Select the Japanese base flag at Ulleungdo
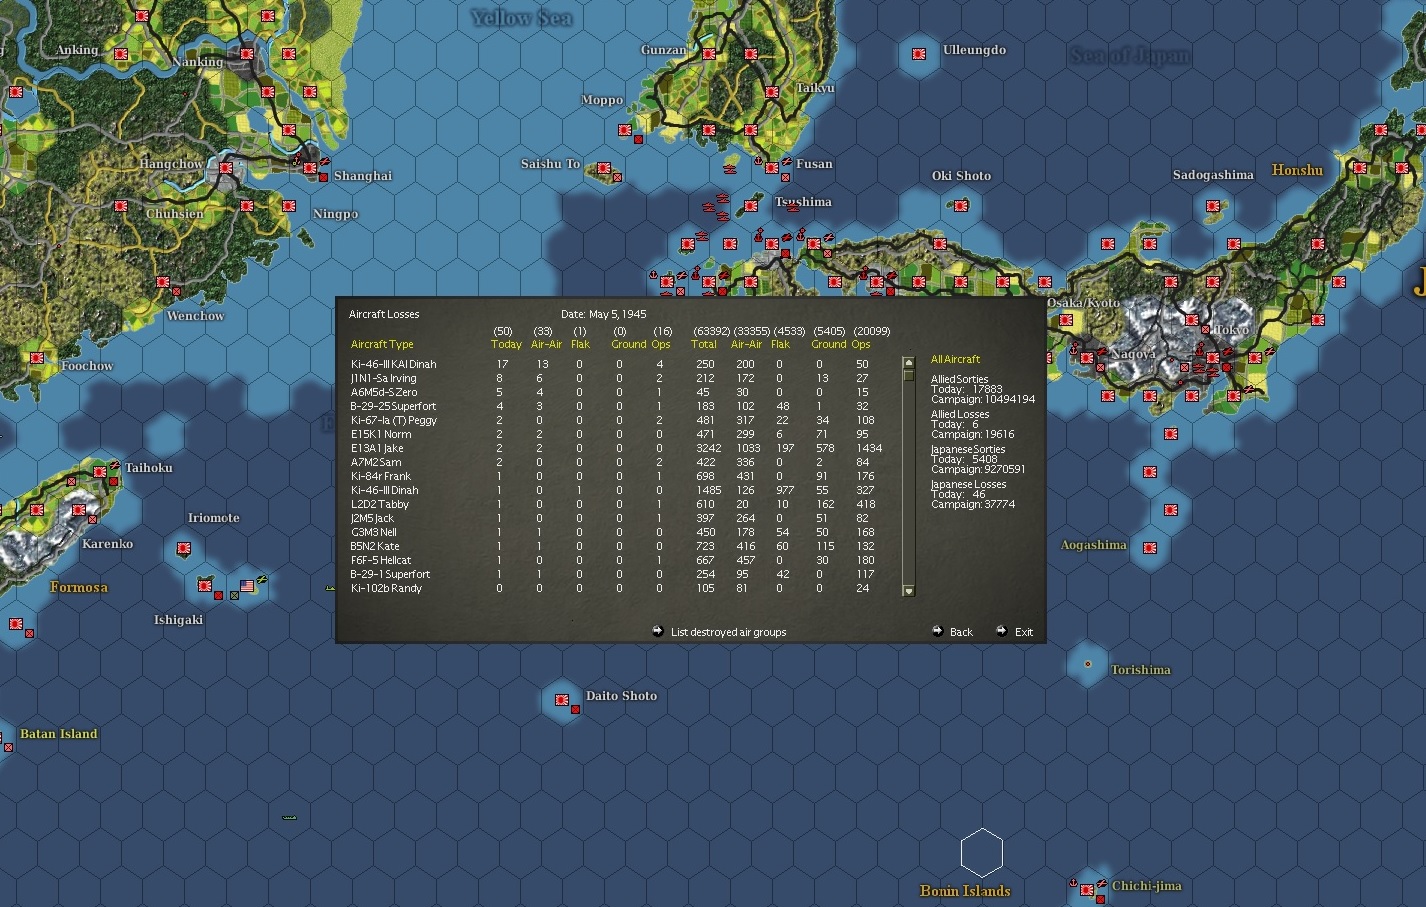1426x907 pixels. pyautogui.click(x=919, y=52)
